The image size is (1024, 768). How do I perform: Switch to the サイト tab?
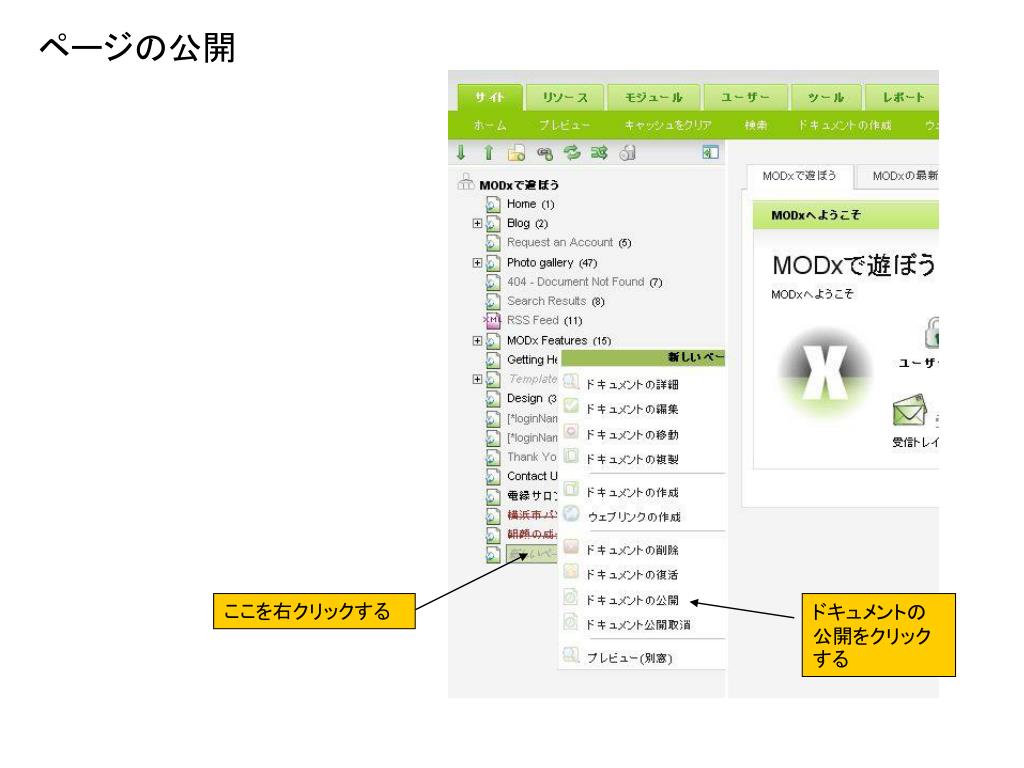pyautogui.click(x=490, y=97)
